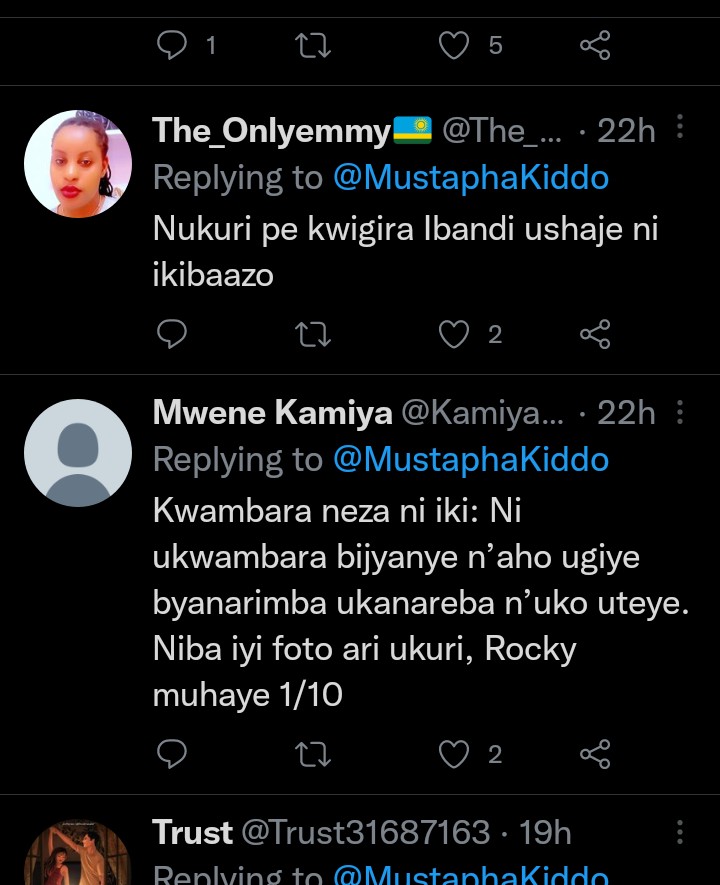720x885 pixels.
Task: Open more options for Mwene Kamiya's tweet
Action: [x=681, y=411]
